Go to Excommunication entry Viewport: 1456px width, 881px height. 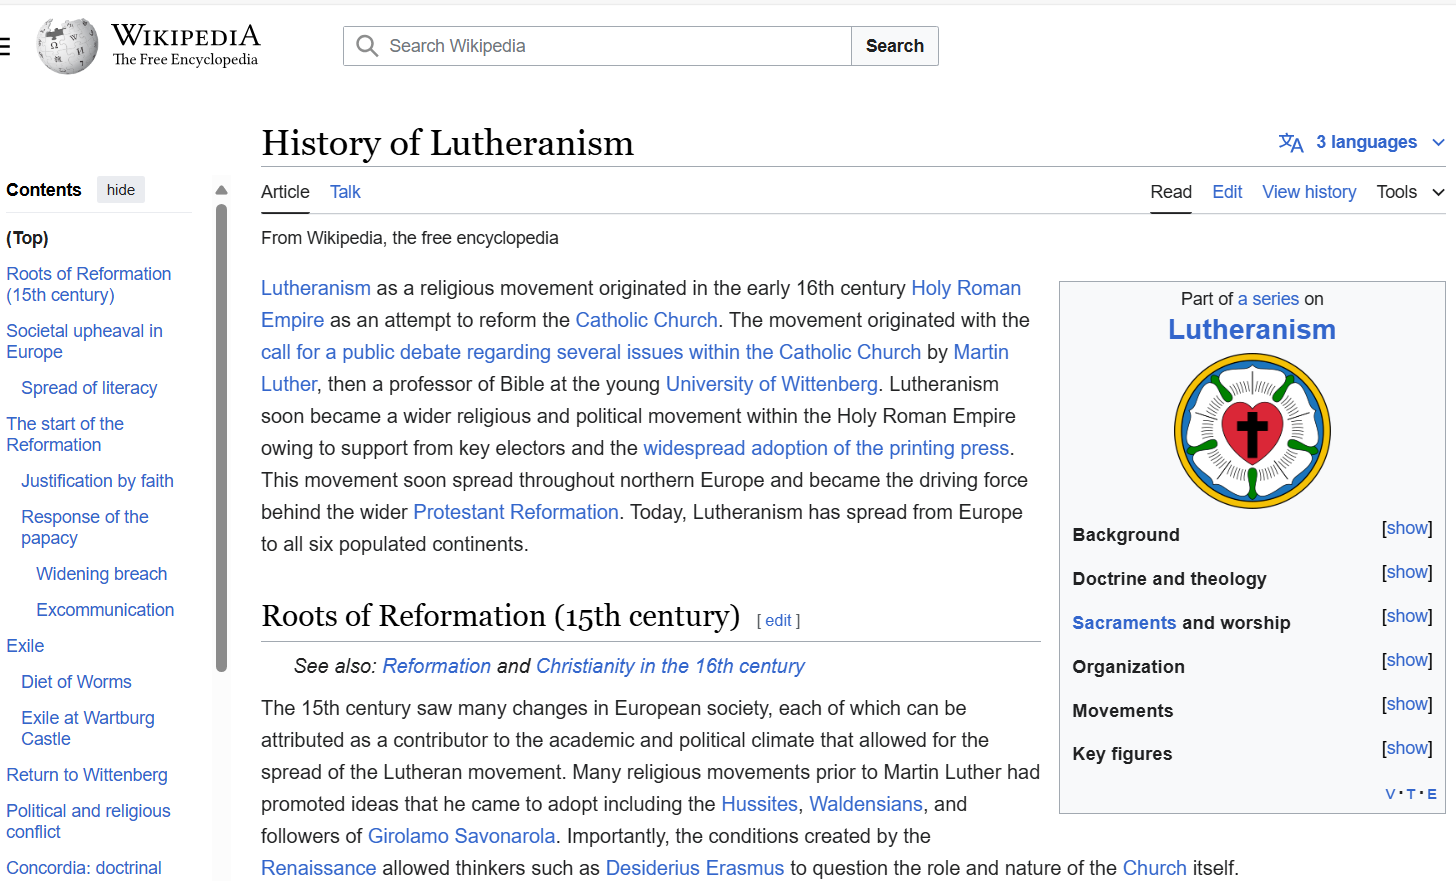(x=105, y=610)
